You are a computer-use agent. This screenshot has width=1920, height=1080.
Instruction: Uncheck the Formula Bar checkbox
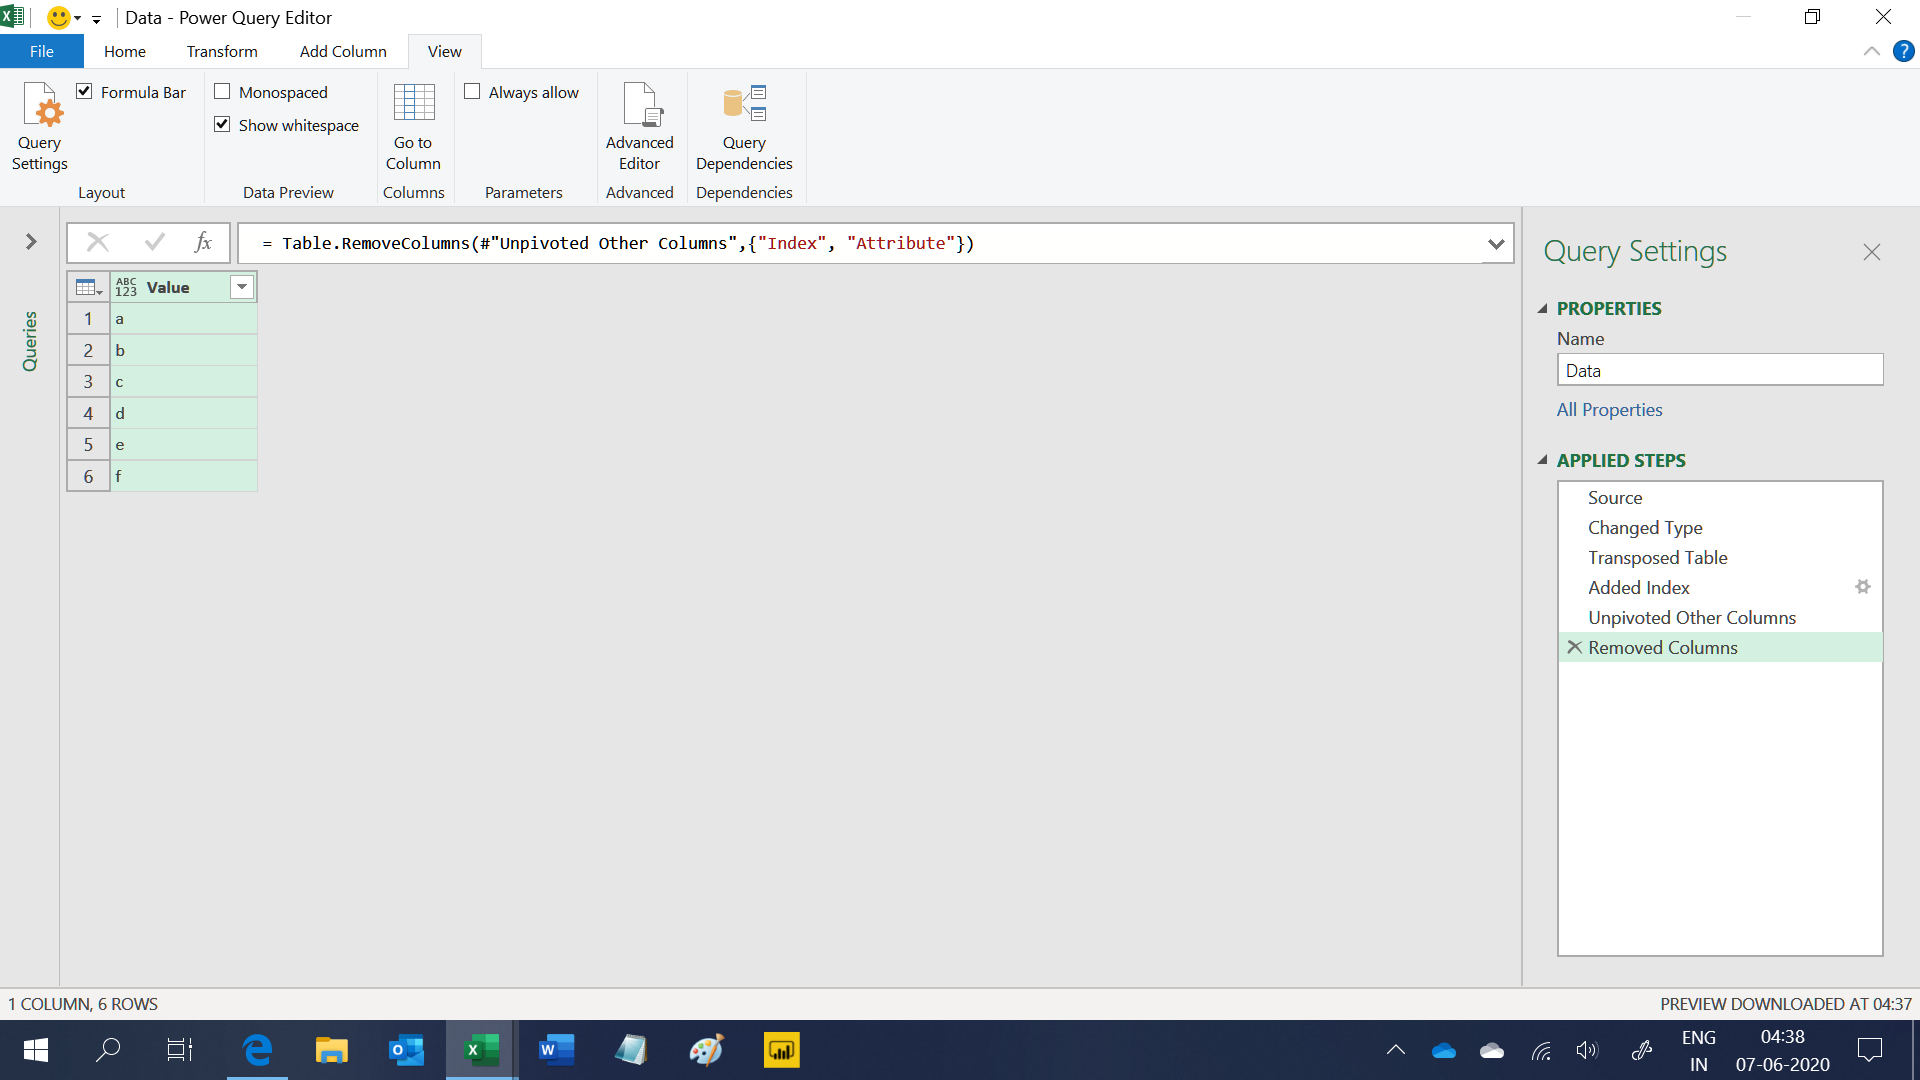tap(85, 92)
